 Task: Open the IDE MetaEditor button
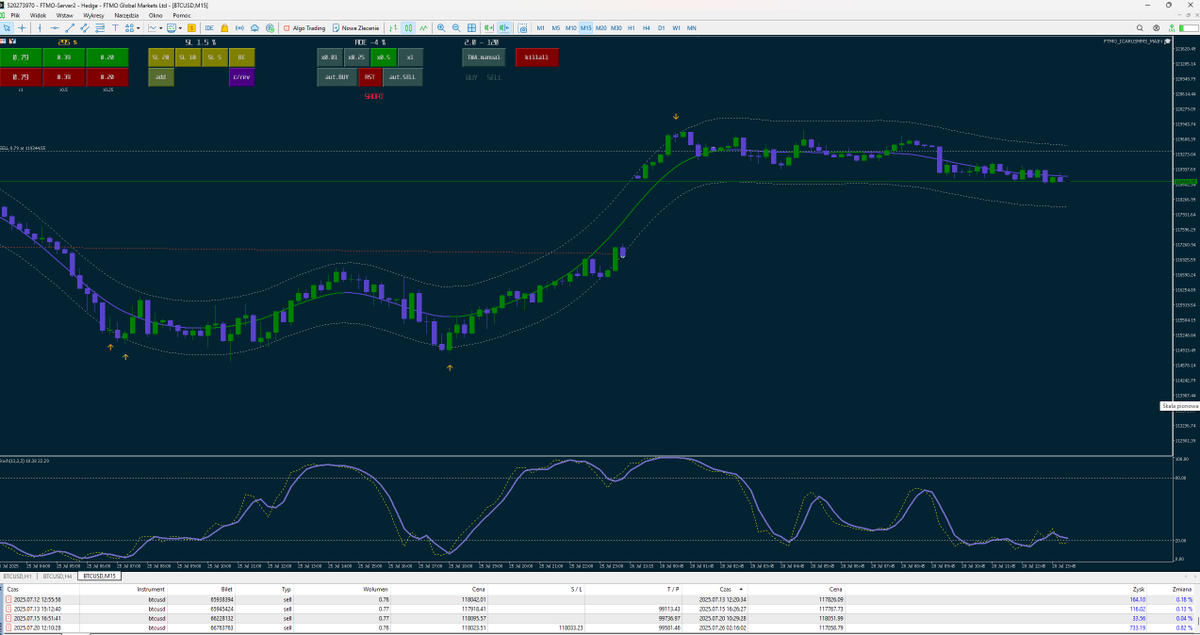coord(209,28)
